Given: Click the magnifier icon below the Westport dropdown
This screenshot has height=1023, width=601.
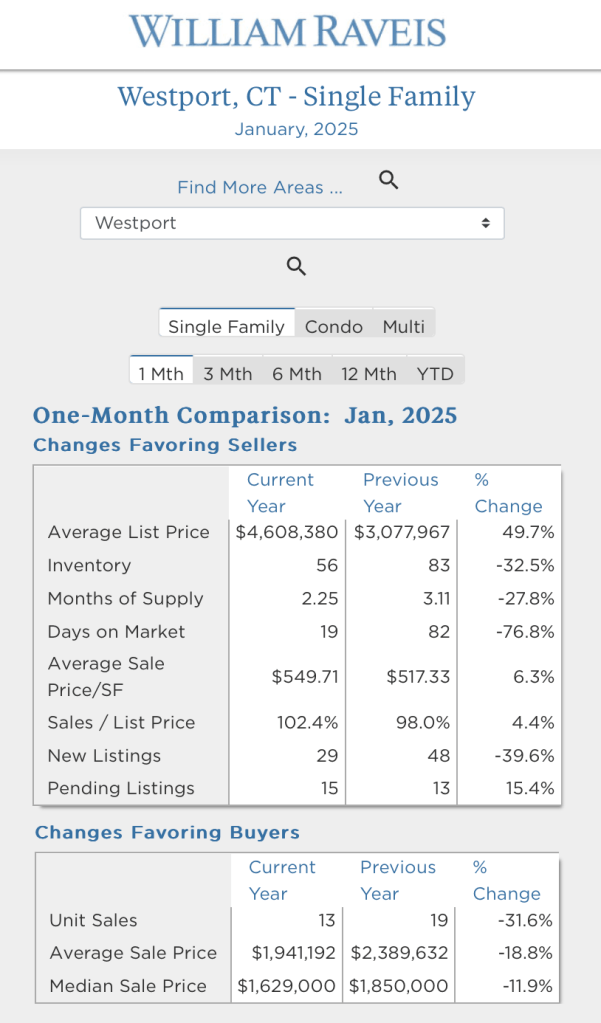Looking at the screenshot, I should (296, 266).
